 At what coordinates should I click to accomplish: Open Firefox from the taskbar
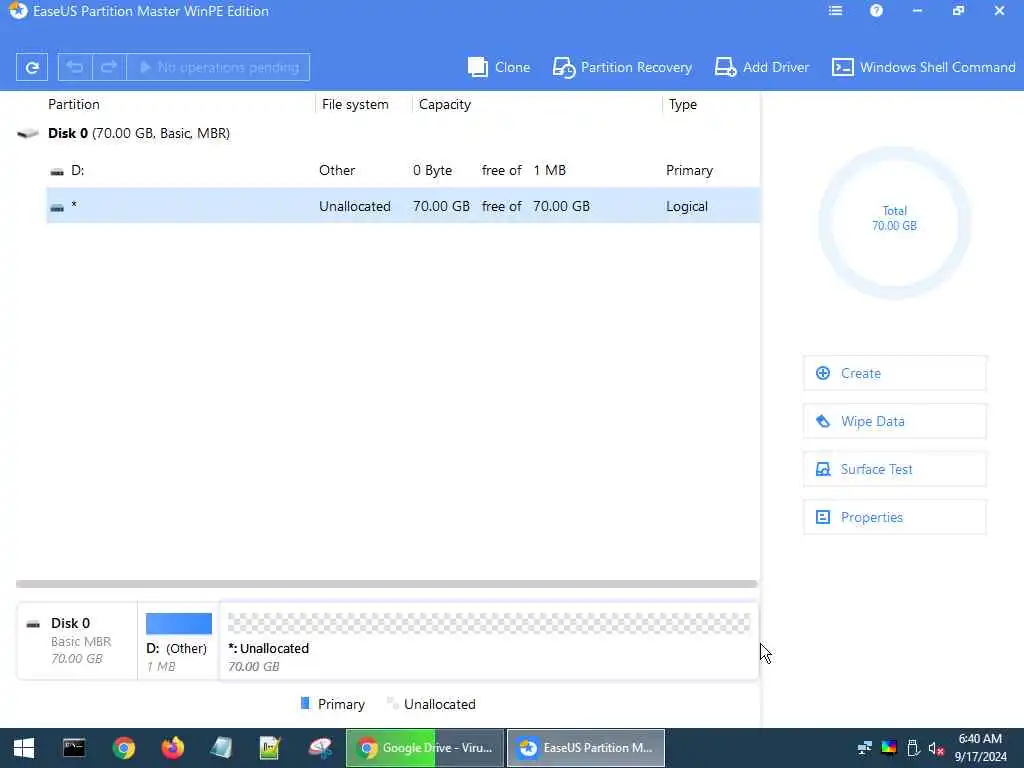click(173, 748)
